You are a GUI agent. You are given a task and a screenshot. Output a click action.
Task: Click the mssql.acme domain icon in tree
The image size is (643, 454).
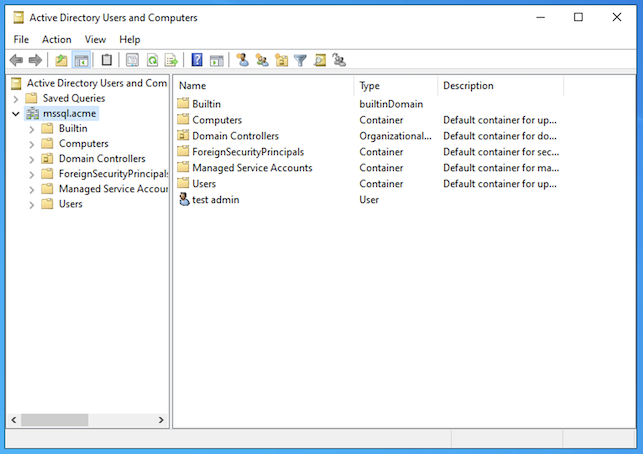pyautogui.click(x=32, y=113)
